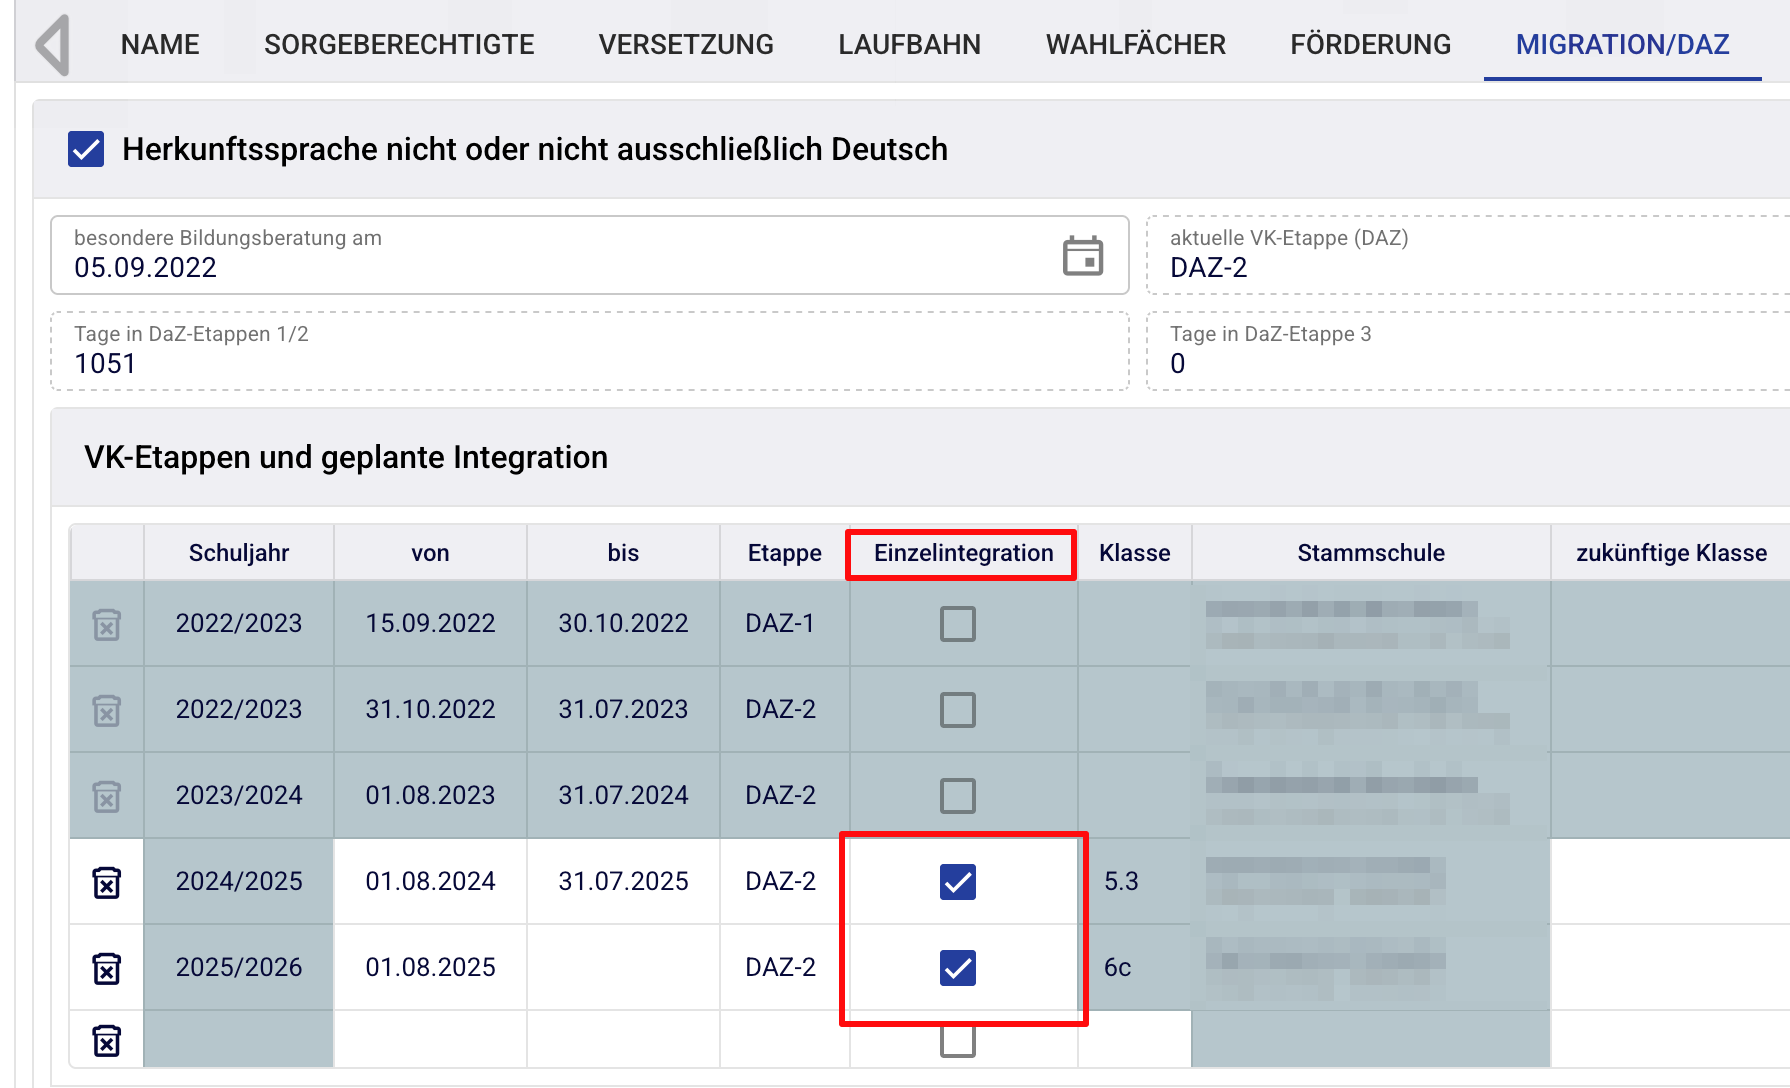Click trash icon of 15.09.2022 DAZ-1 row
Screen dimensions: 1790x1088
pos(107,624)
